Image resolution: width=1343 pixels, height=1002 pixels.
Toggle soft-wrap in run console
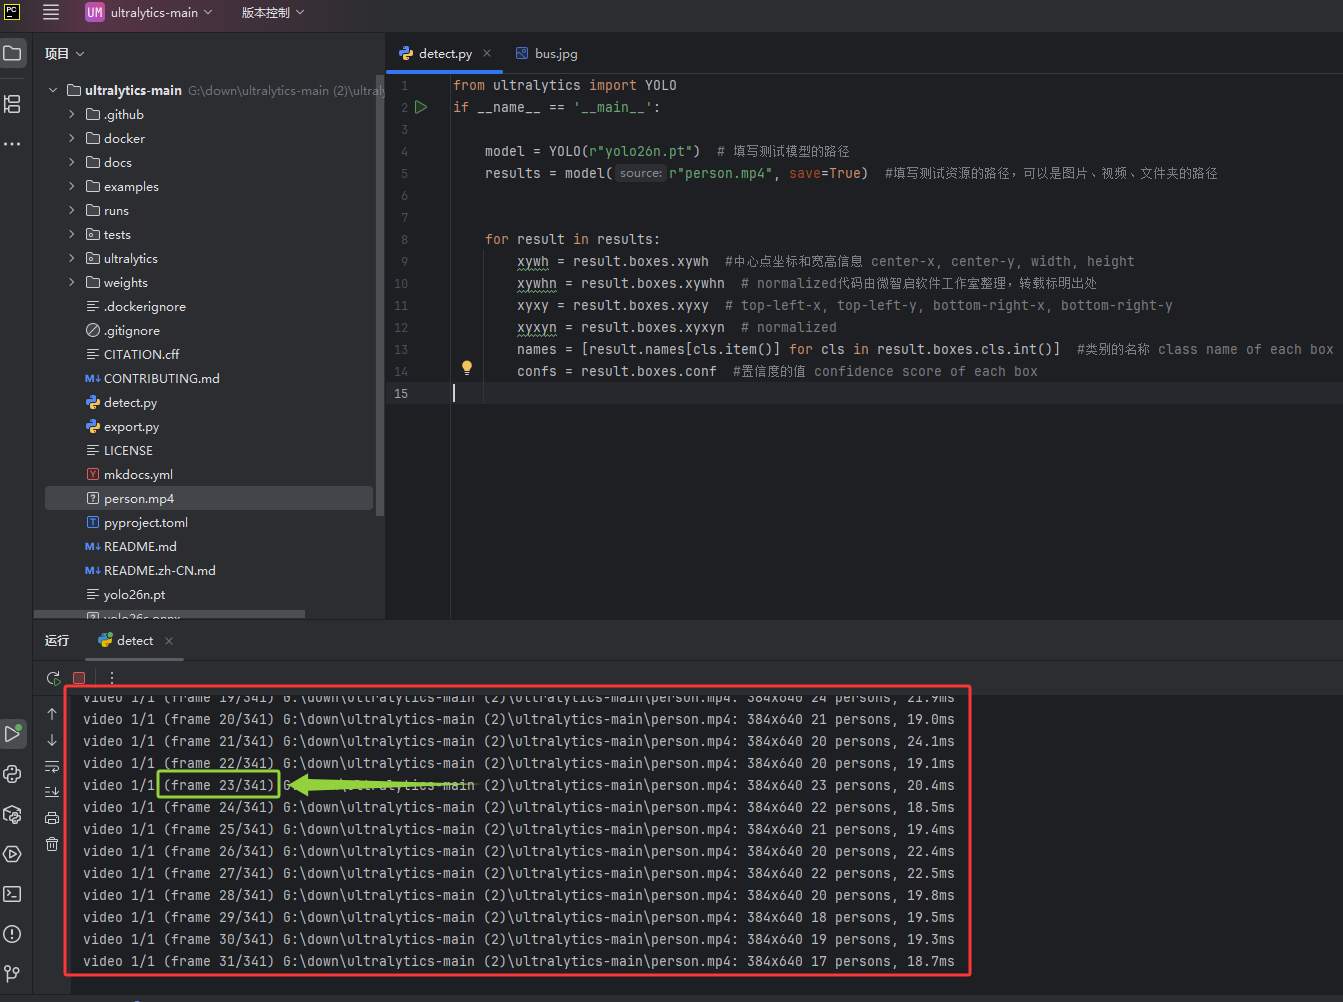click(52, 766)
